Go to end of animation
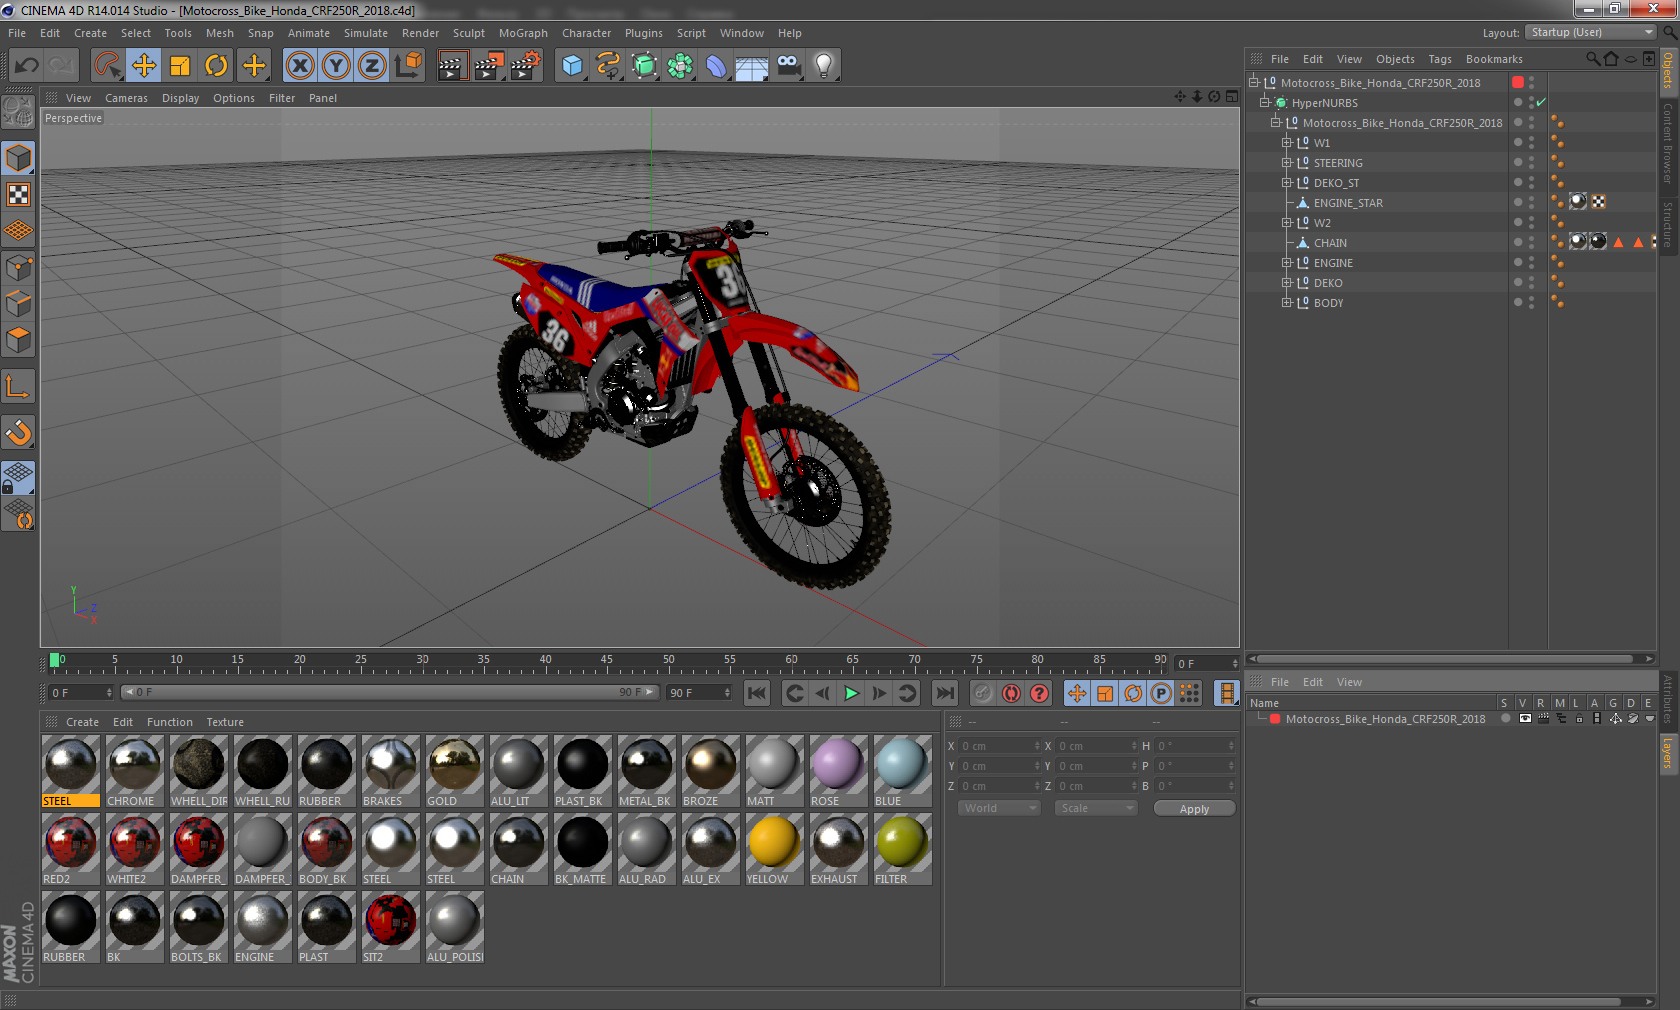Viewport: 1680px width, 1010px height. point(944,693)
